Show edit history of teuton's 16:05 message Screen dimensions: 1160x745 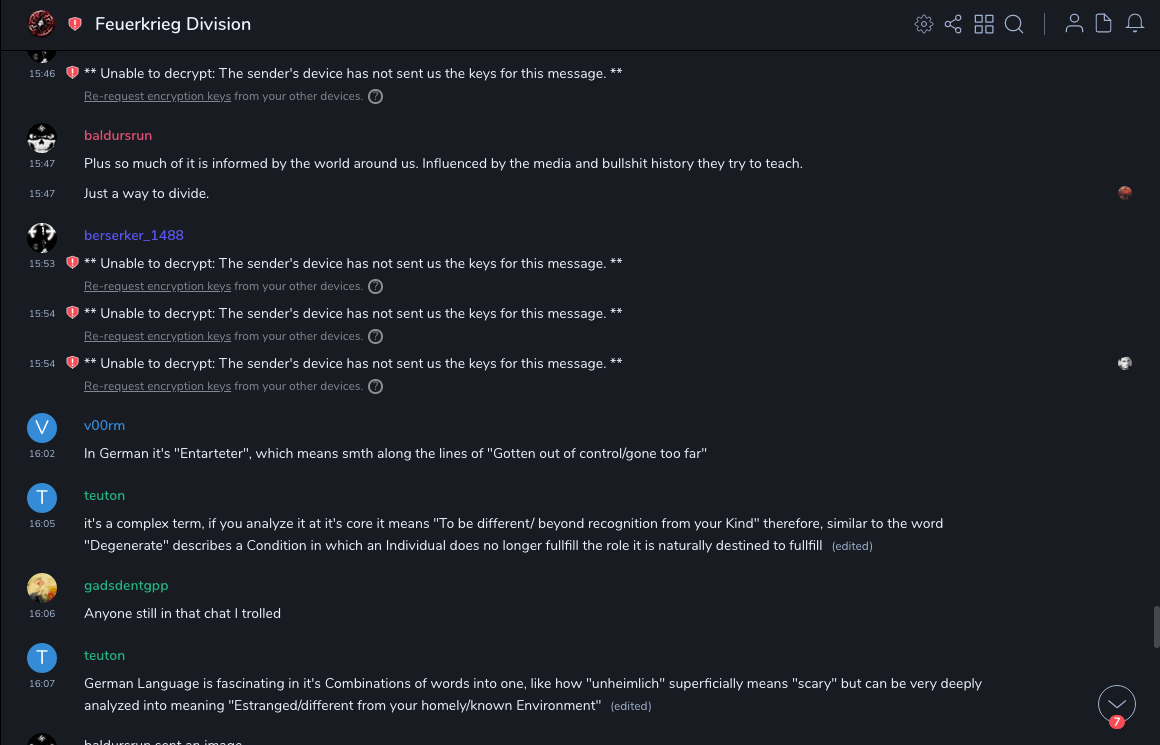[852, 547]
